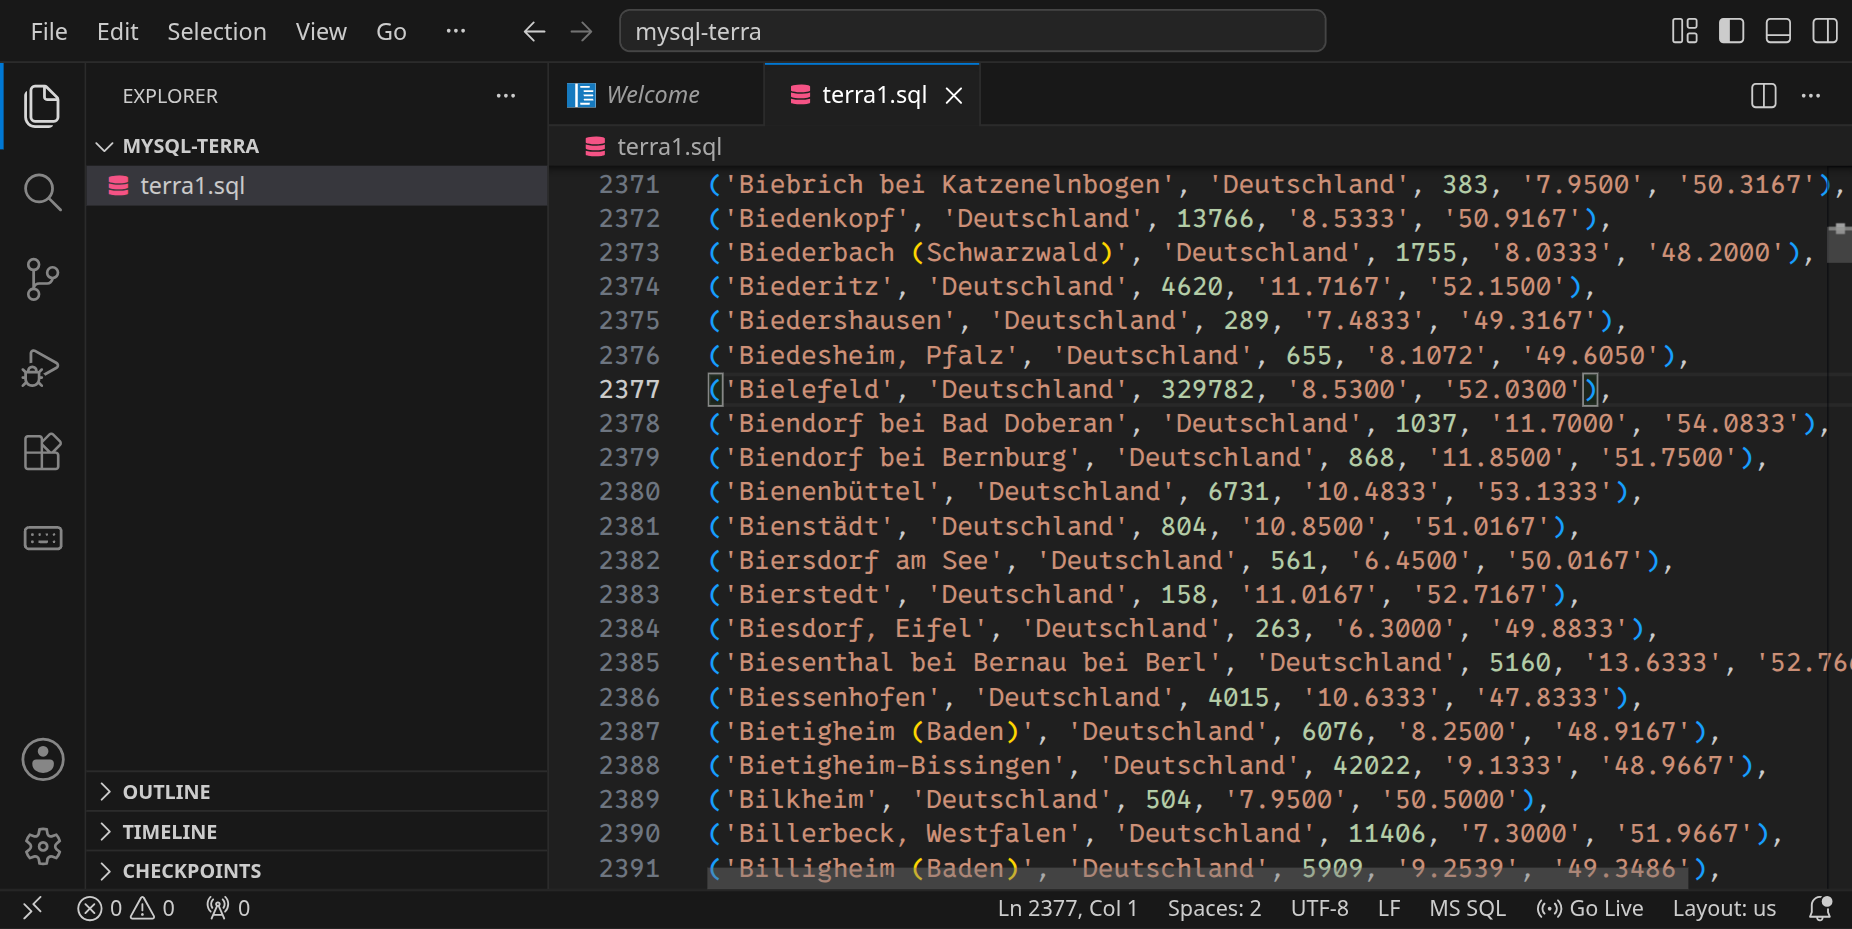This screenshot has width=1852, height=929.
Task: Collapse the MYSQL-TERRA folder section
Action: pos(317,146)
